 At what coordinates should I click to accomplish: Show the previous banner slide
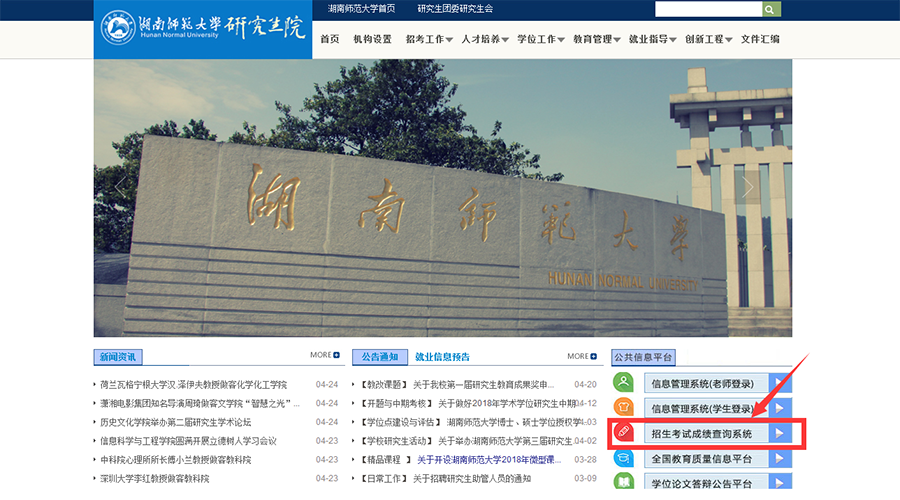coord(120,186)
